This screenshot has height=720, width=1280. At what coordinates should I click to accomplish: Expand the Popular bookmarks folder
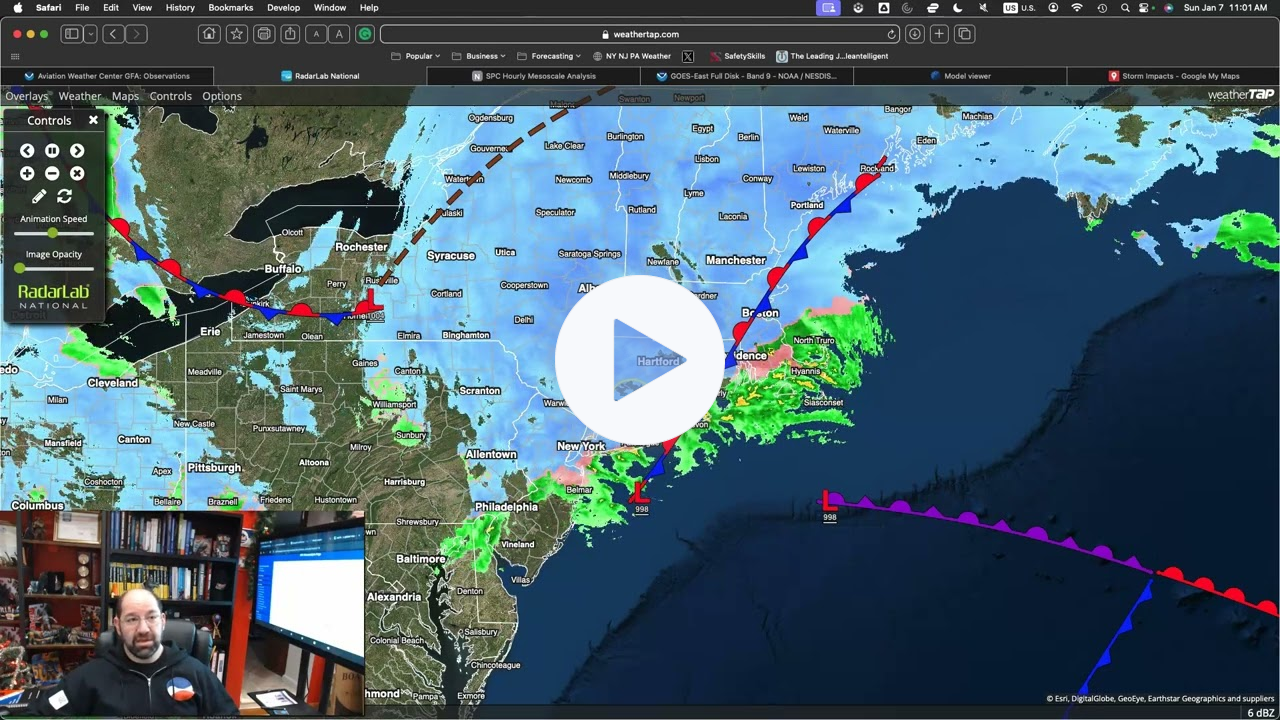[x=417, y=56]
